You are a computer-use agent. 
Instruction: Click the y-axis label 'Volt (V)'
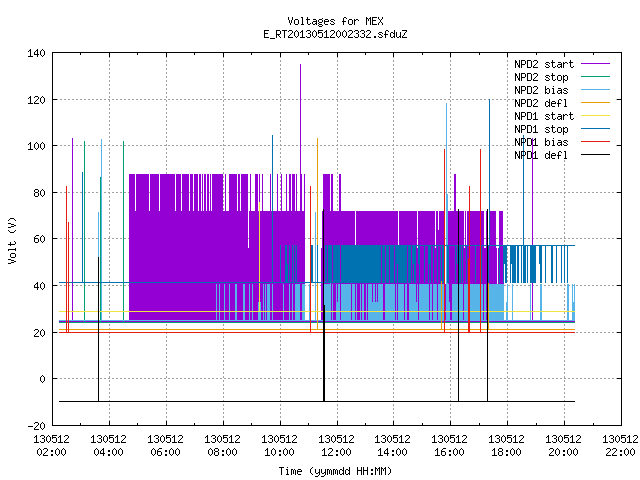tap(13, 240)
